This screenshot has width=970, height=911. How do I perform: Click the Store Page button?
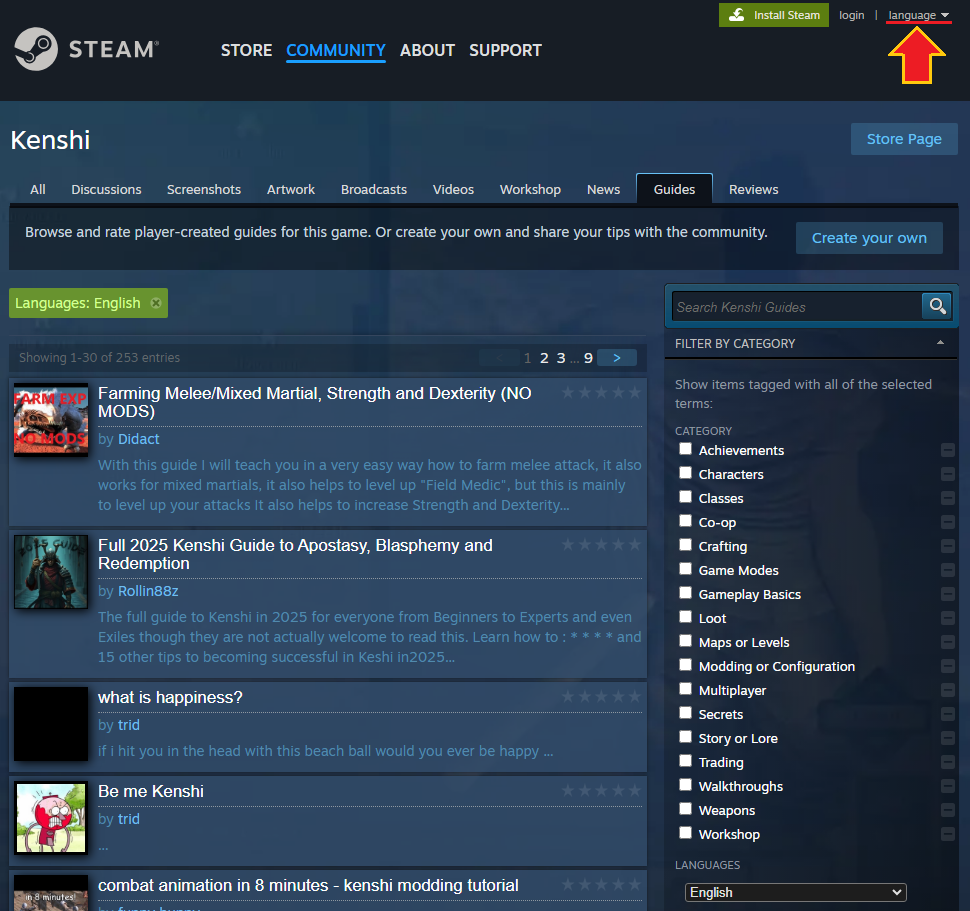(904, 139)
